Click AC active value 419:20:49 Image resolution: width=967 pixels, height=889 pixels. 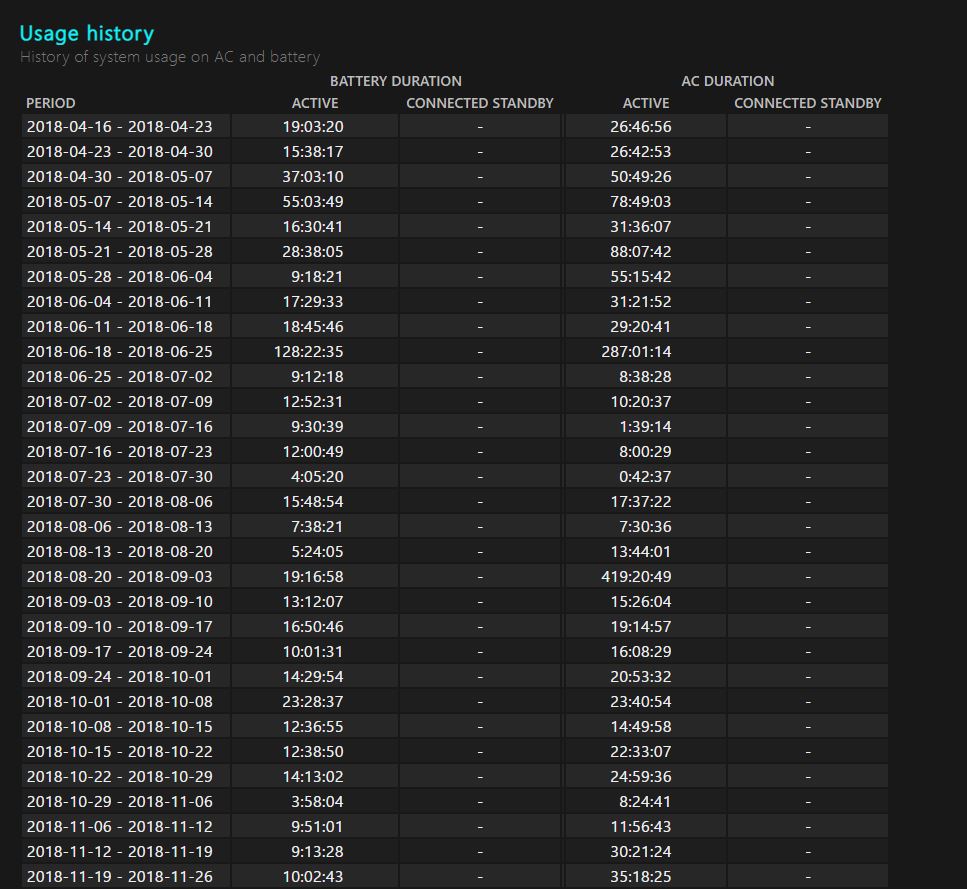[636, 576]
